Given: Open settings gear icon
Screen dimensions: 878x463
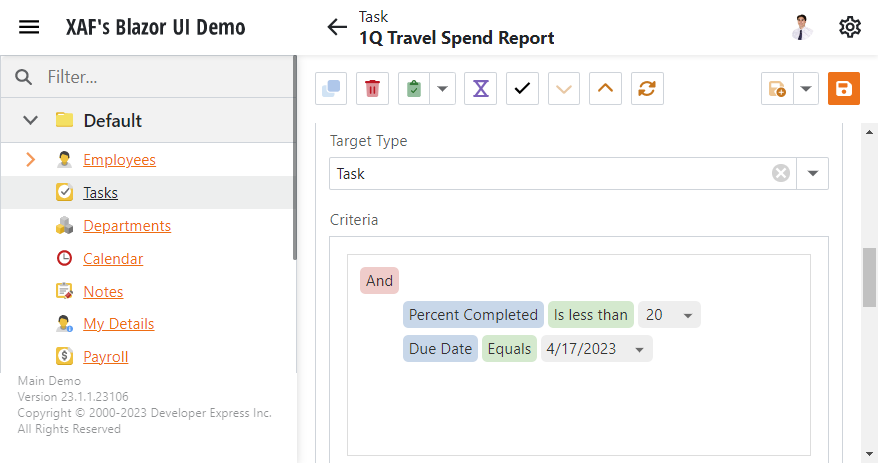Looking at the screenshot, I should 849,27.
